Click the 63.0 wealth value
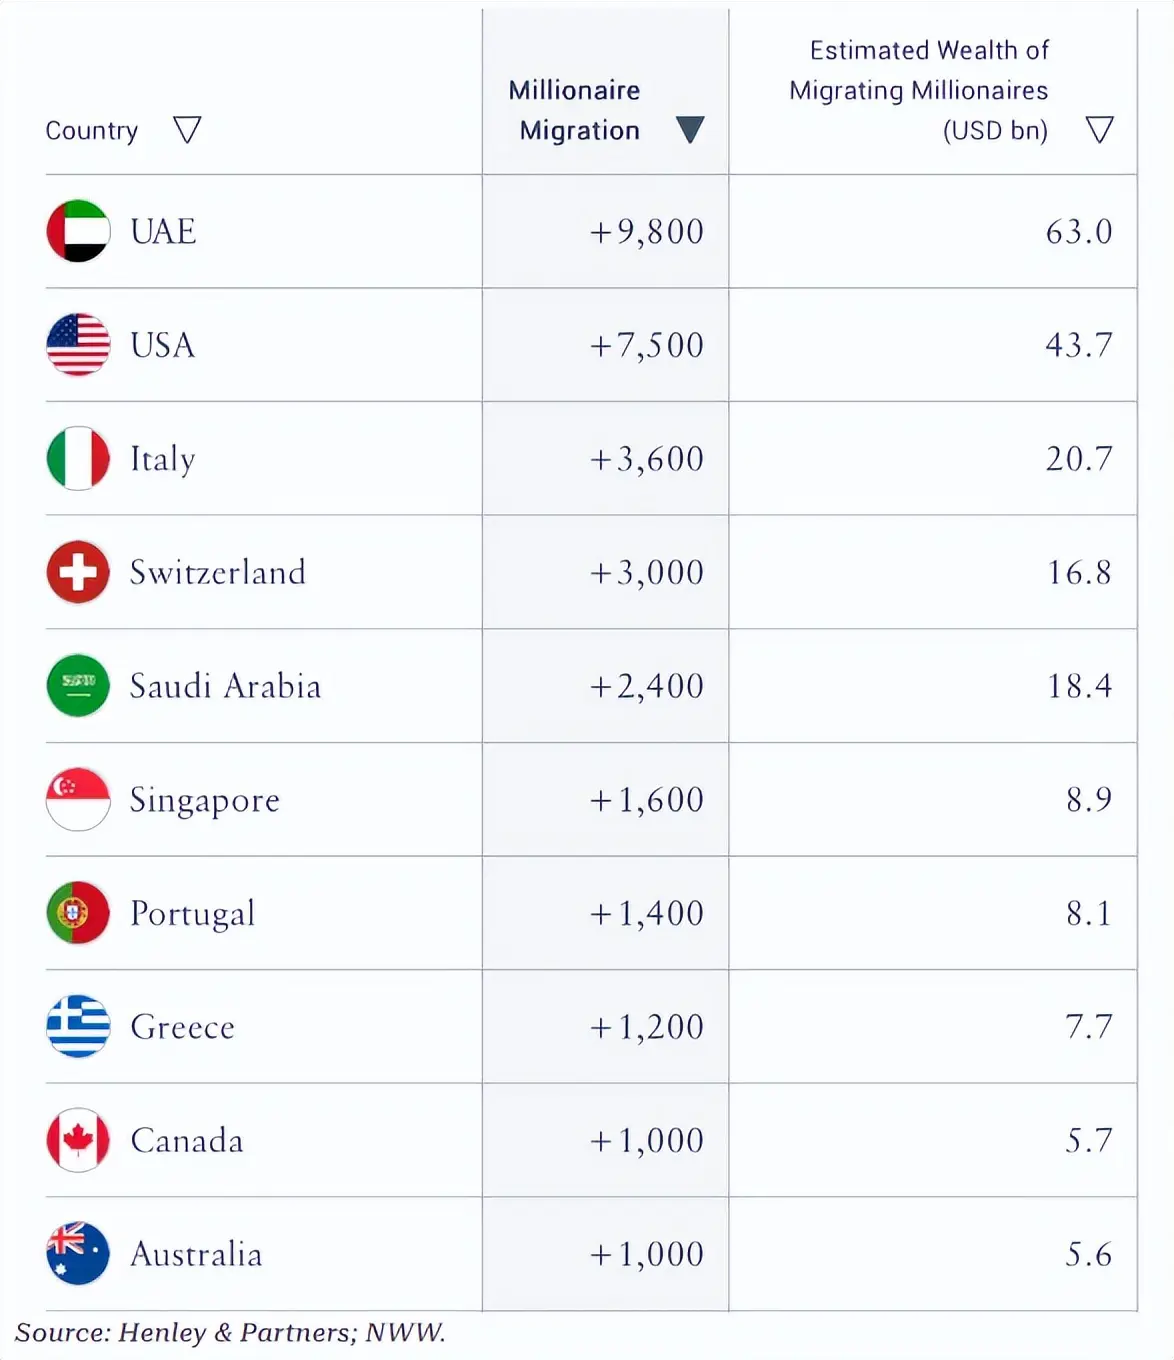This screenshot has width=1174, height=1360. pyautogui.click(x=1079, y=232)
